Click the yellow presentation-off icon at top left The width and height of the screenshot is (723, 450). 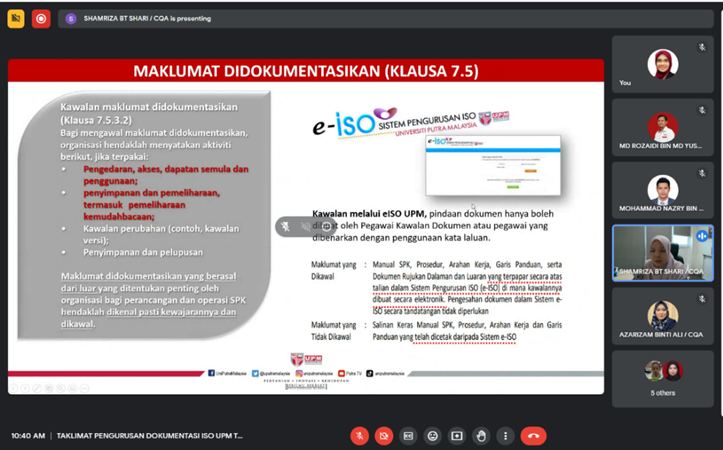pos(16,18)
